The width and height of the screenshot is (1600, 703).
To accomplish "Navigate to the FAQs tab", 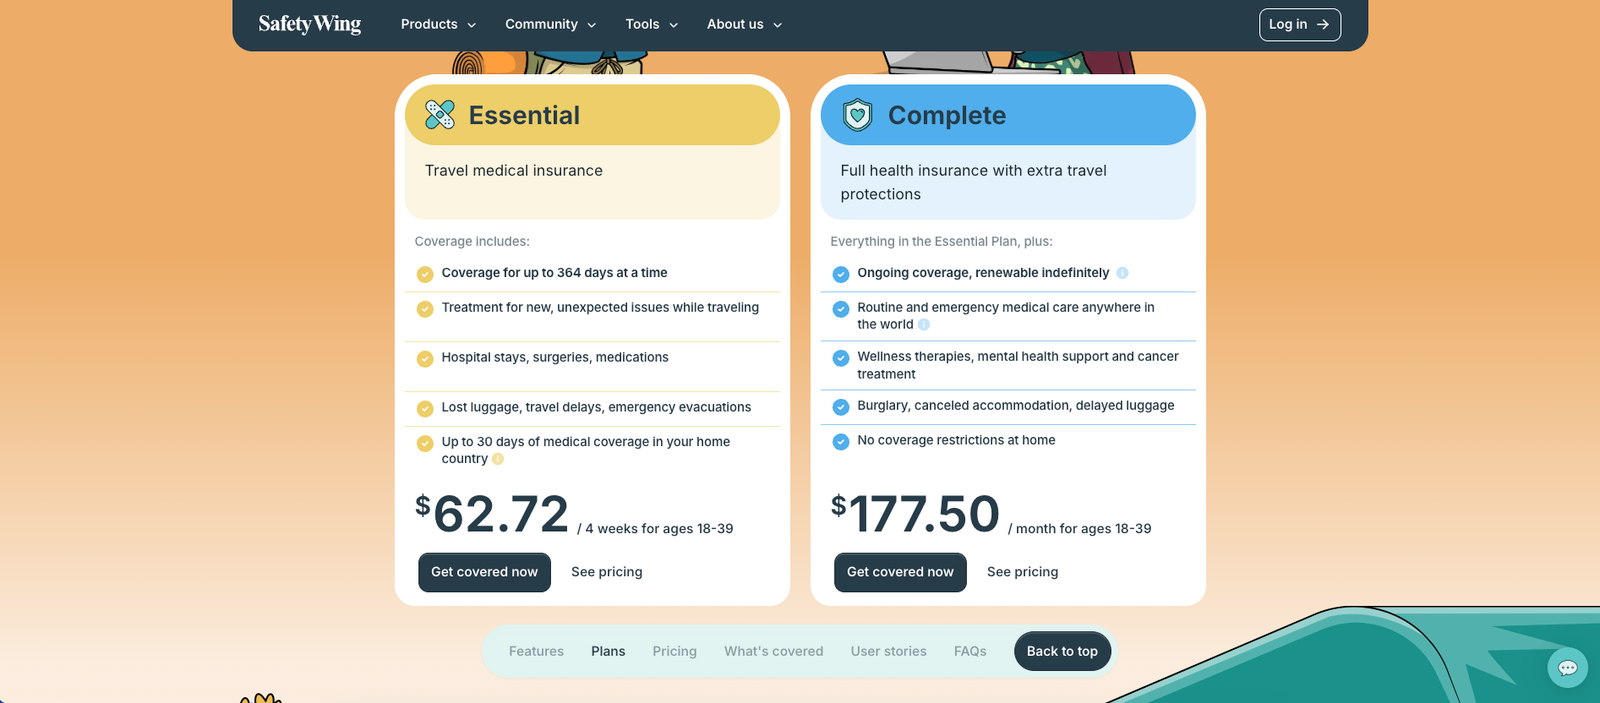I will pos(970,651).
